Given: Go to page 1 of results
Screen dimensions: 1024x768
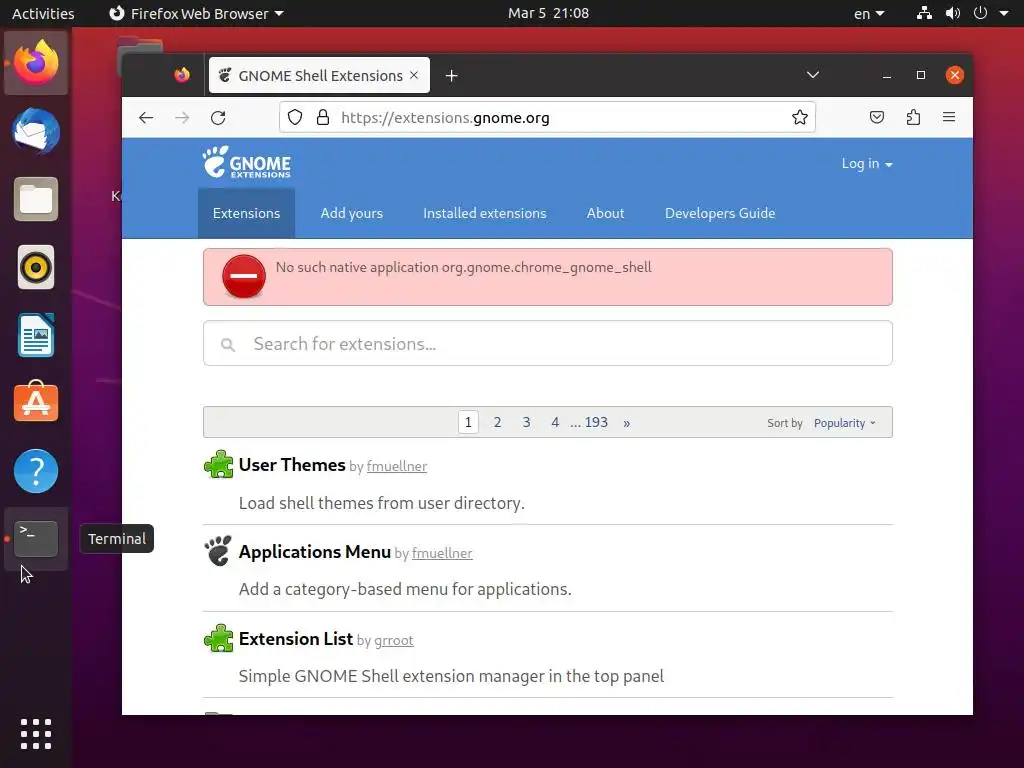Looking at the screenshot, I should 468,423.
